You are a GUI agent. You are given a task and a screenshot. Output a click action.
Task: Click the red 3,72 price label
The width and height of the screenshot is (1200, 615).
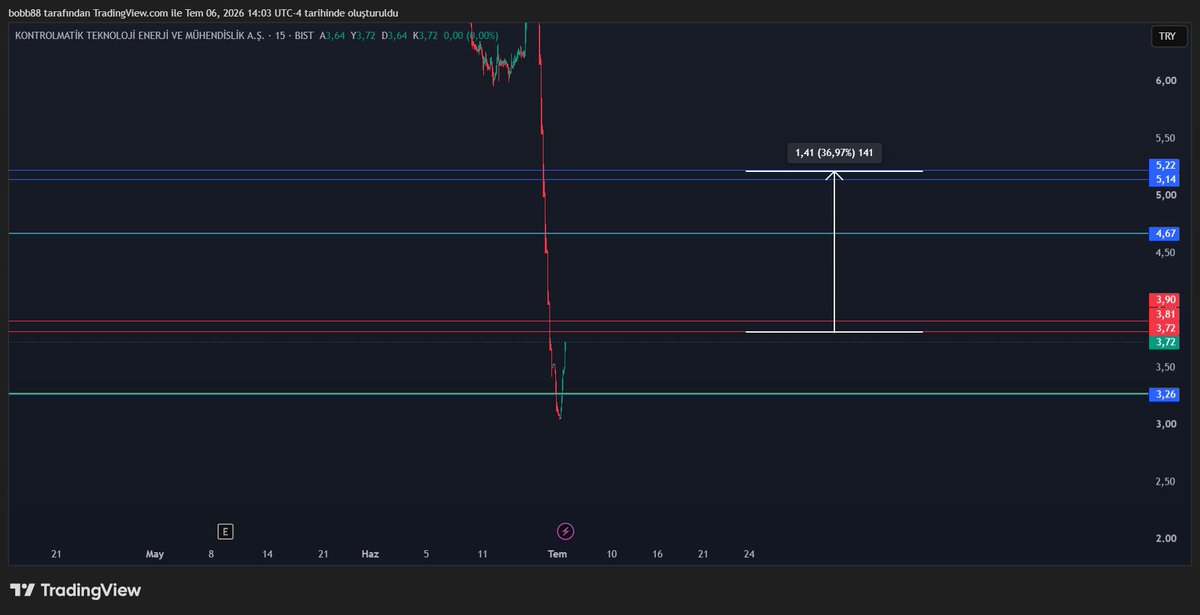point(1165,328)
